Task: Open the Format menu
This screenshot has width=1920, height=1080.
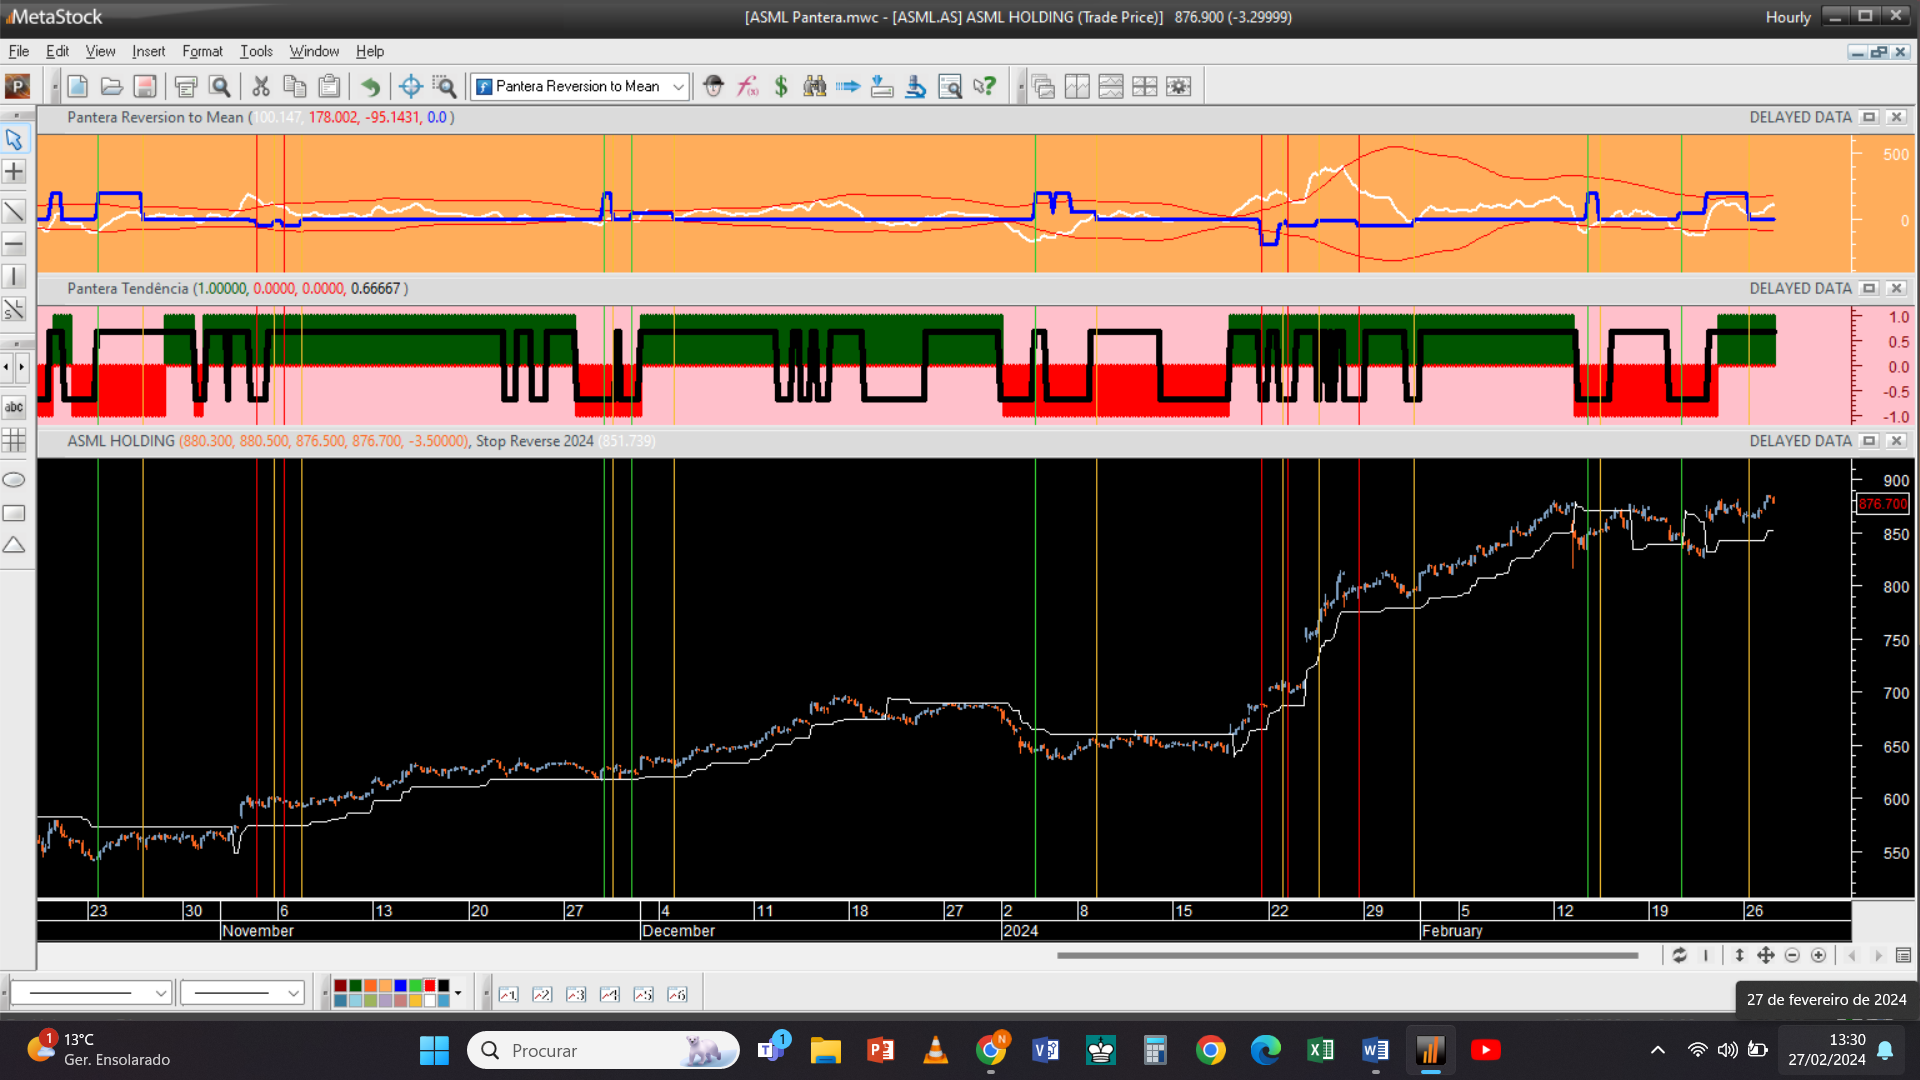Action: [202, 51]
